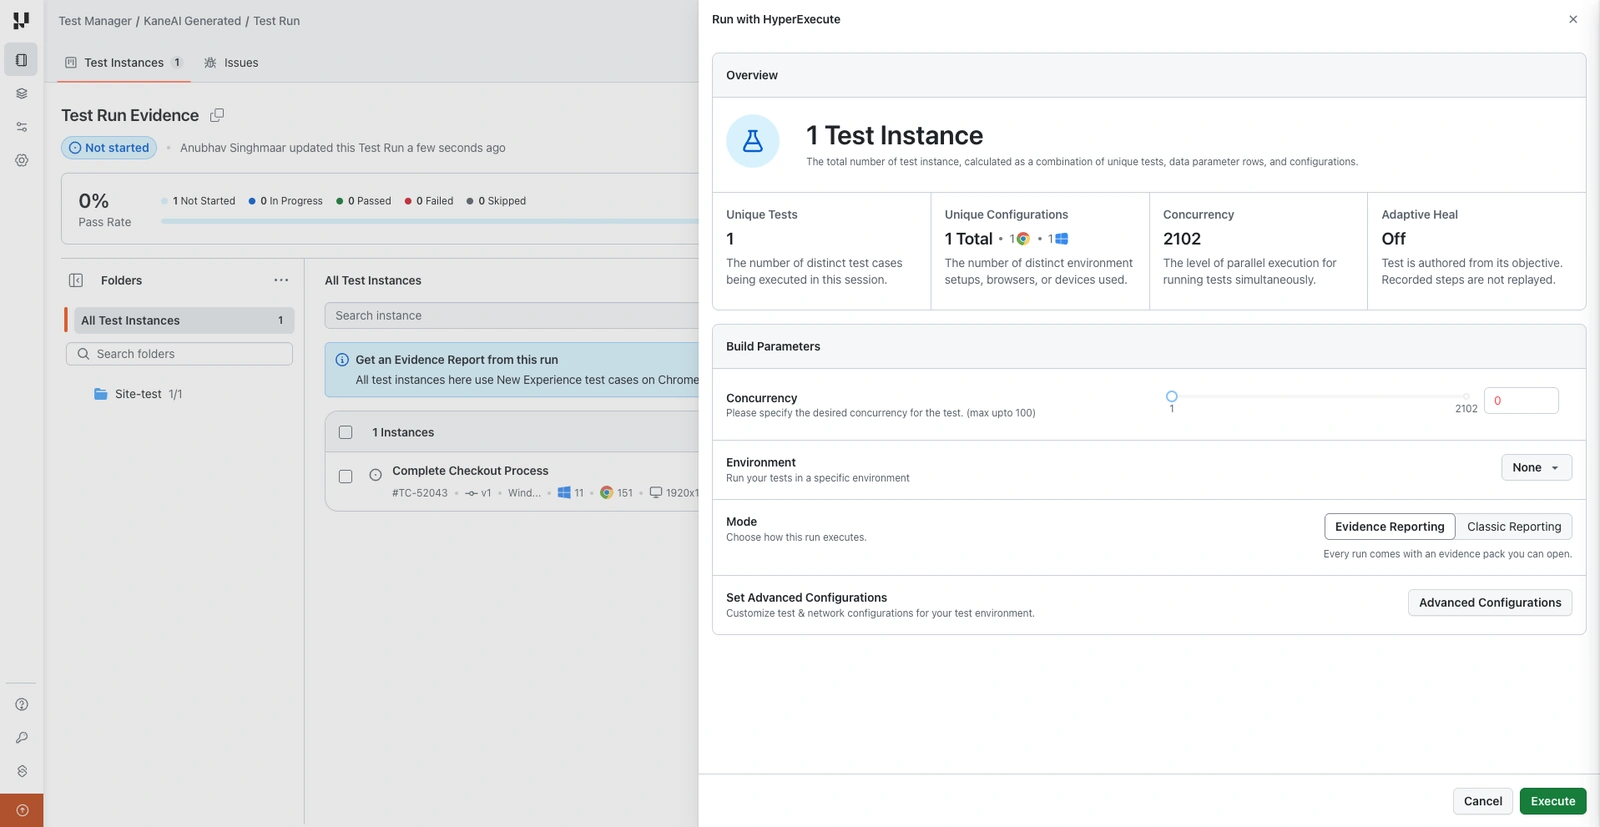The image size is (1600, 827).
Task: Click the info icon in Evidence Report banner
Action: [x=342, y=360]
